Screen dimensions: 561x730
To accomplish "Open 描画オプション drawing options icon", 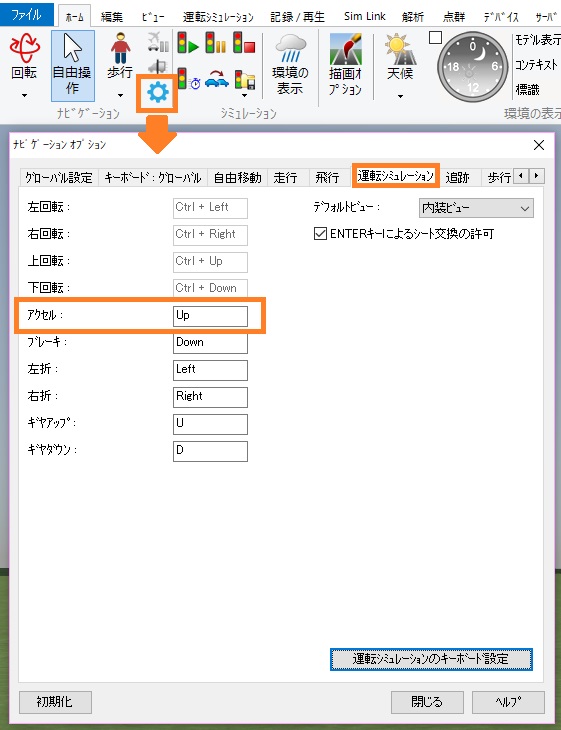I will coord(345,48).
